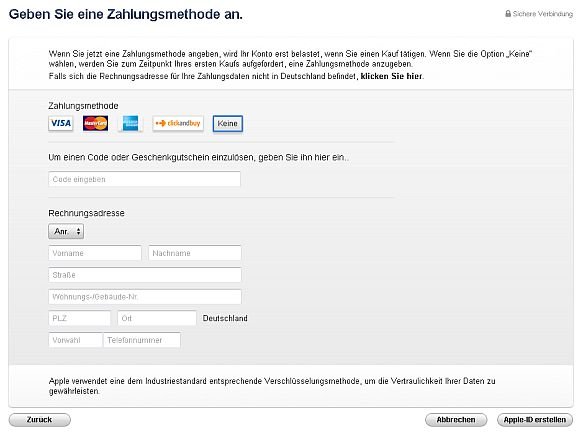Viewport: 580px width, 436px height.
Task: Open the Anr. salutation dropdown
Action: [66, 231]
